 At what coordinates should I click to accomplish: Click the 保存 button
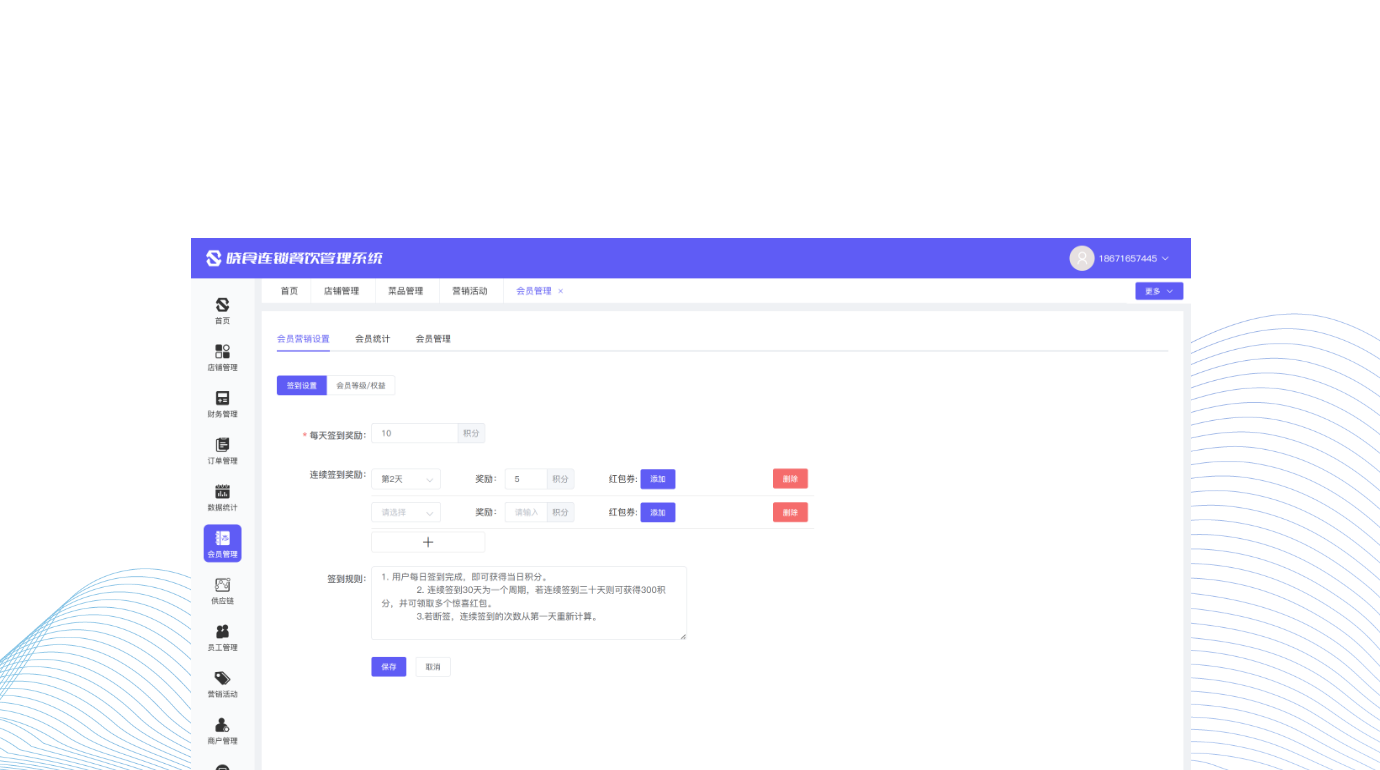(x=388, y=667)
